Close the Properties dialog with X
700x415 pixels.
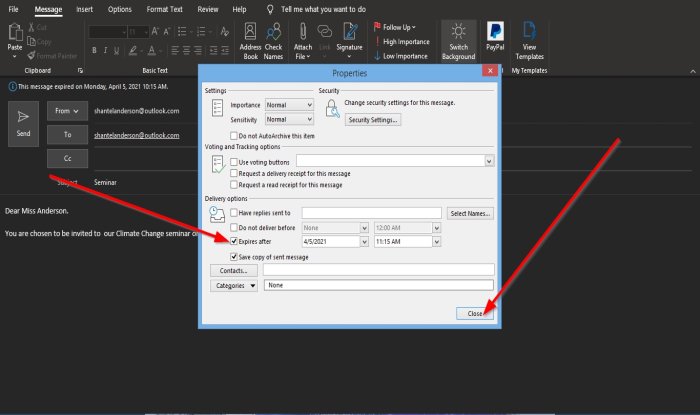(490, 71)
